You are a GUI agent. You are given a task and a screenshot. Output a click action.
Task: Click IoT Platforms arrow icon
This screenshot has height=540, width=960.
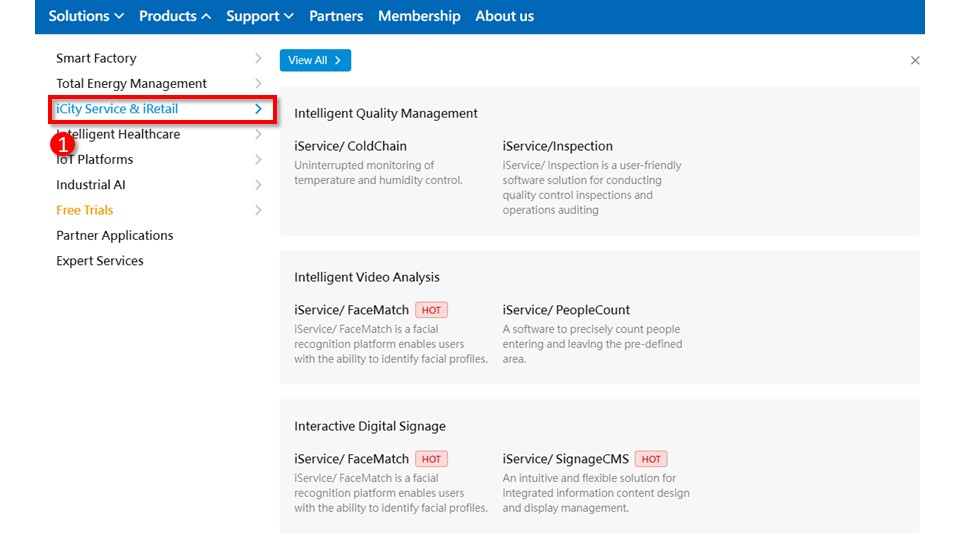click(258, 160)
